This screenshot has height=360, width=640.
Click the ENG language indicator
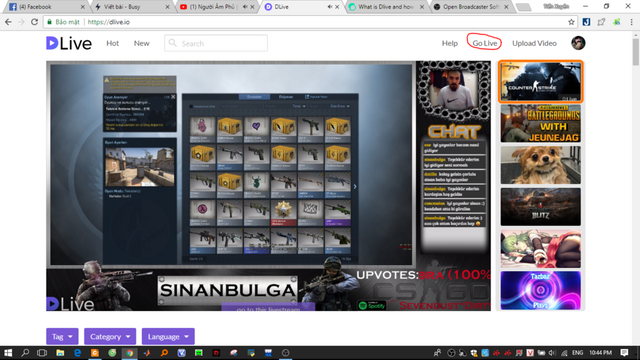[x=577, y=353]
